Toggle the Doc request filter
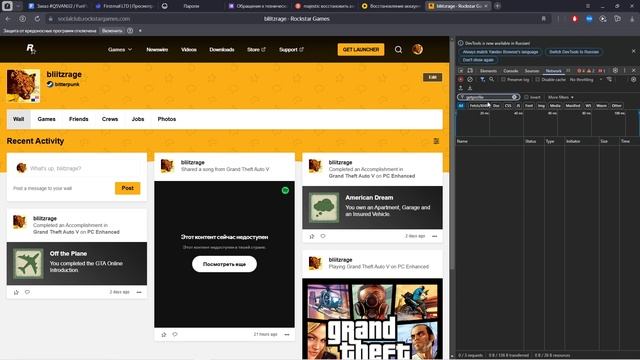The width and height of the screenshot is (640, 360). pyautogui.click(x=496, y=106)
